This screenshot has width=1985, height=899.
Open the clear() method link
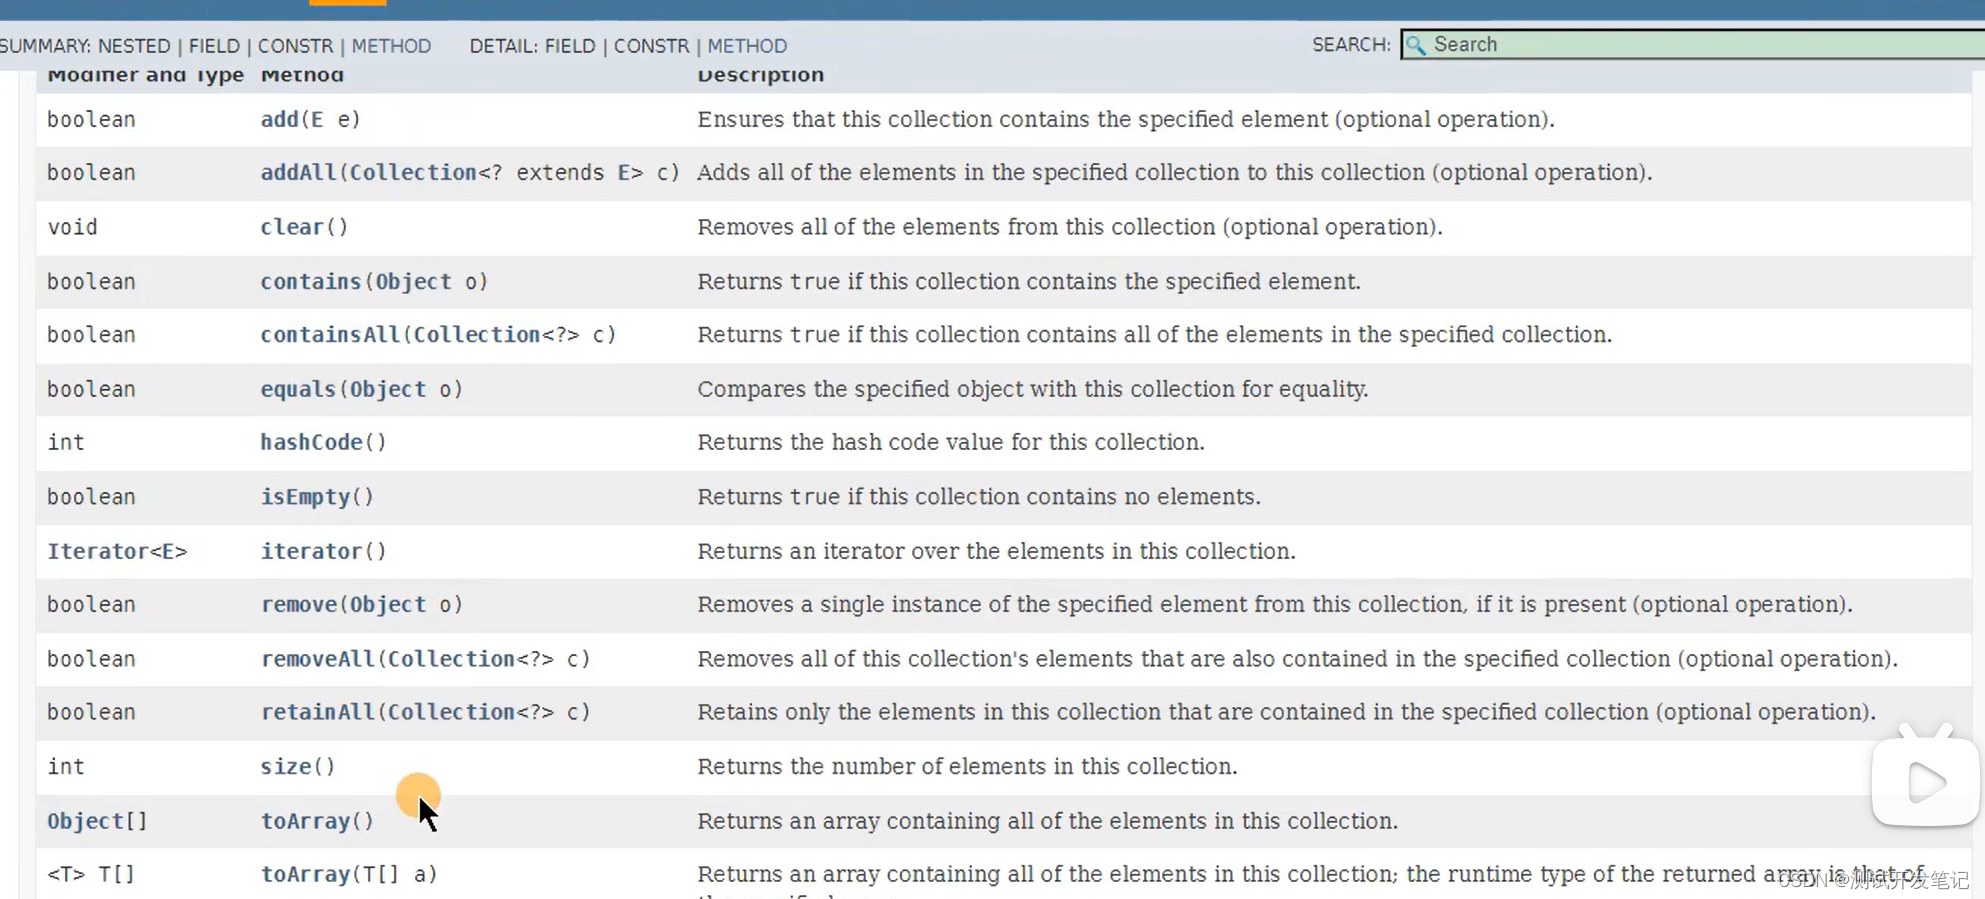pos(292,227)
